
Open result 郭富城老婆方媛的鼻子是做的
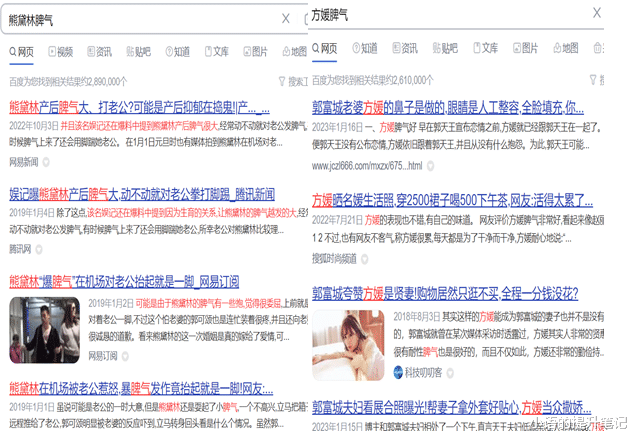click(x=448, y=107)
